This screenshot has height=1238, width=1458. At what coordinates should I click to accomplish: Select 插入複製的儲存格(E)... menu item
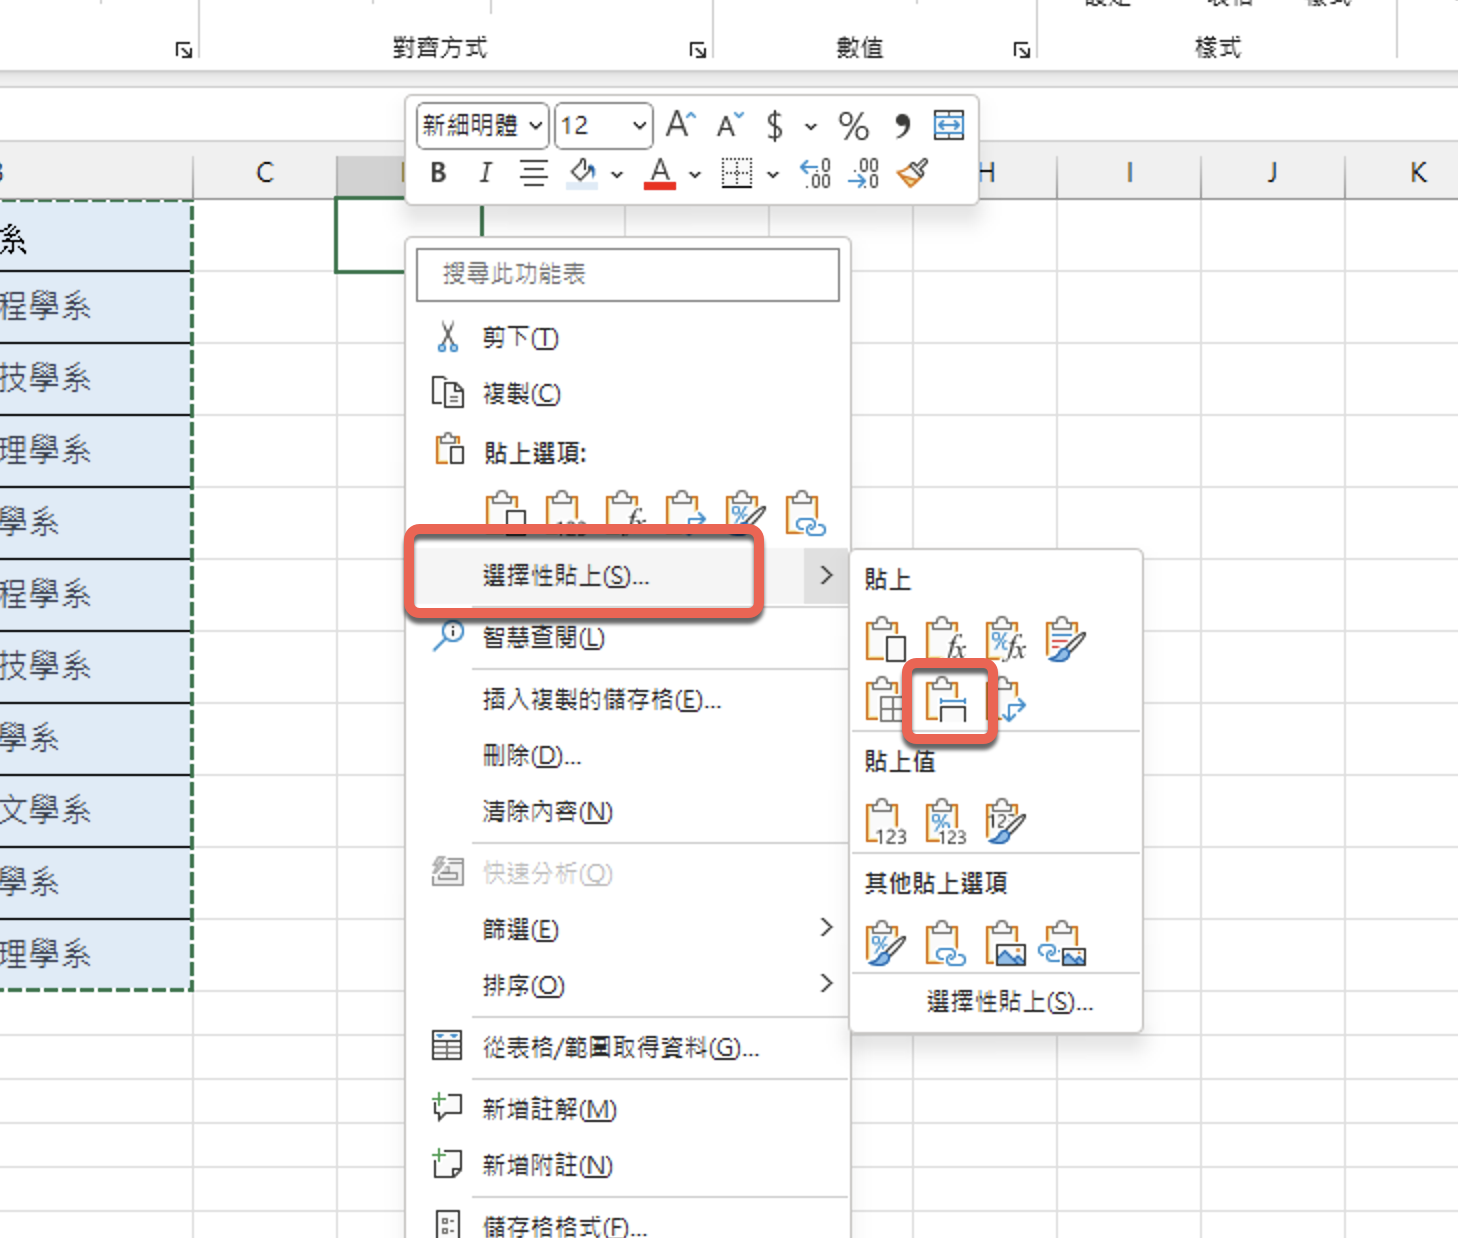click(601, 700)
